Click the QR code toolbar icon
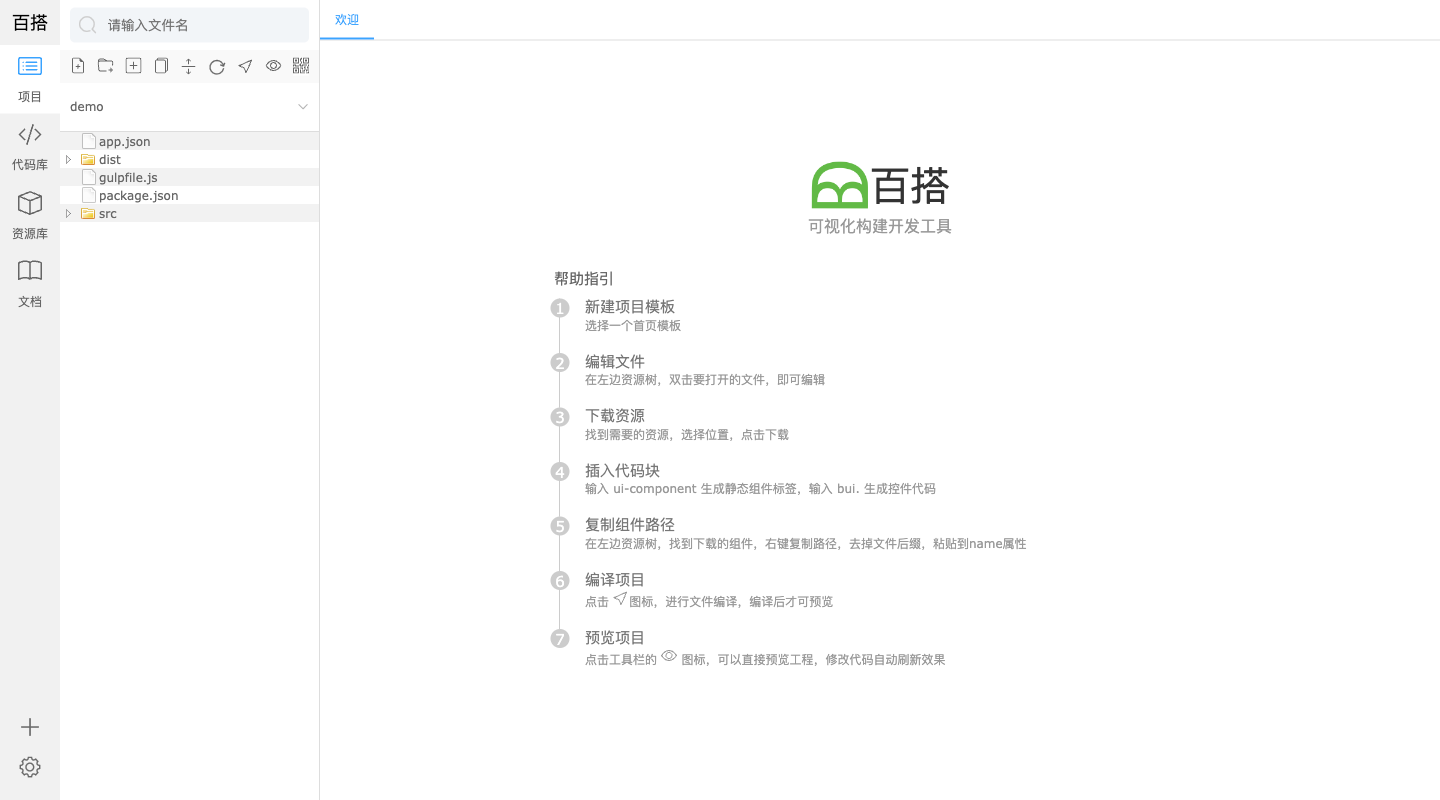Image resolution: width=1440 pixels, height=800 pixels. pos(301,66)
